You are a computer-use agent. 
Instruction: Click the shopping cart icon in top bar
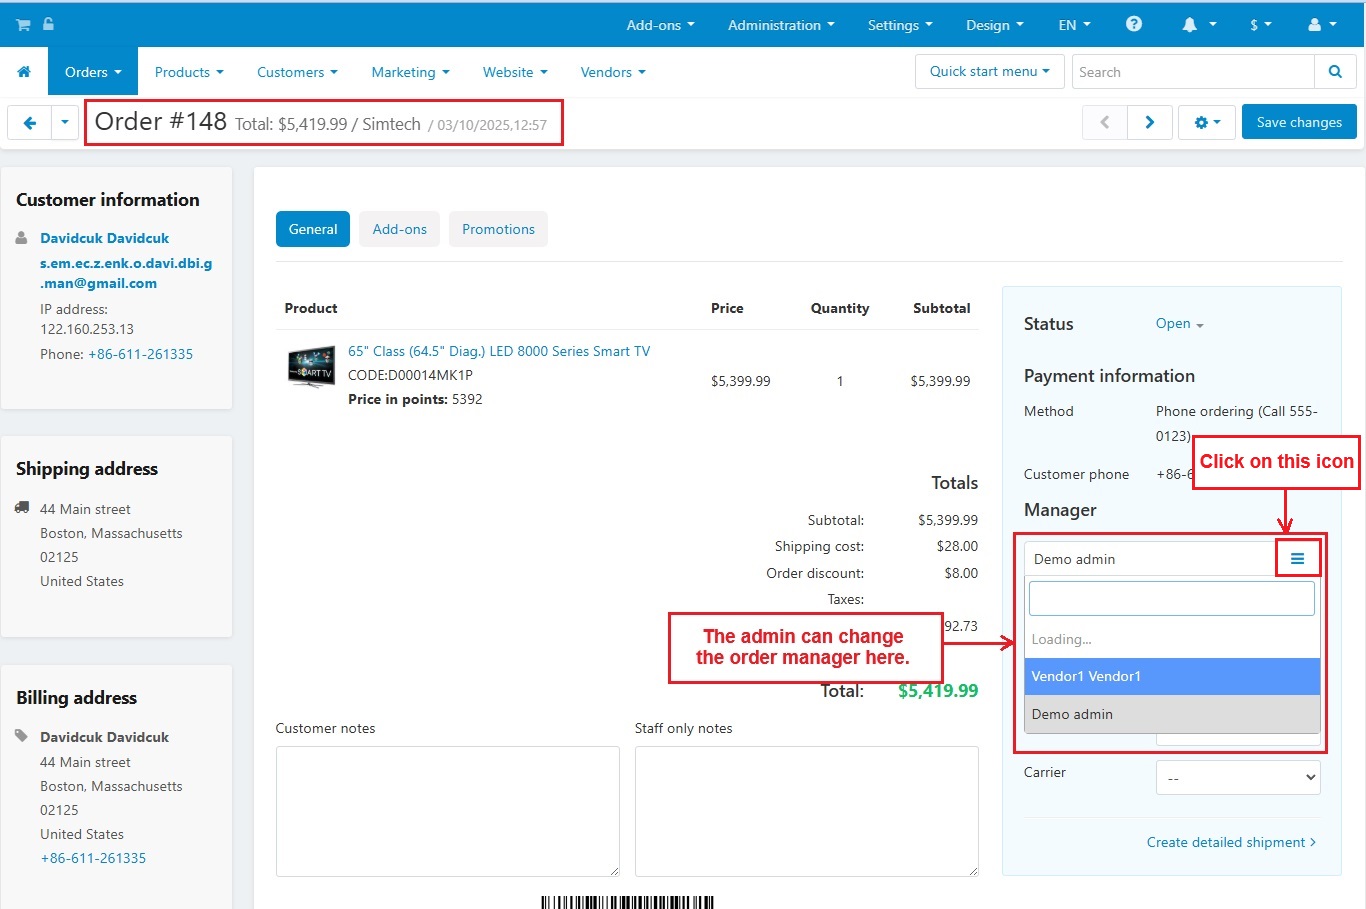23,25
